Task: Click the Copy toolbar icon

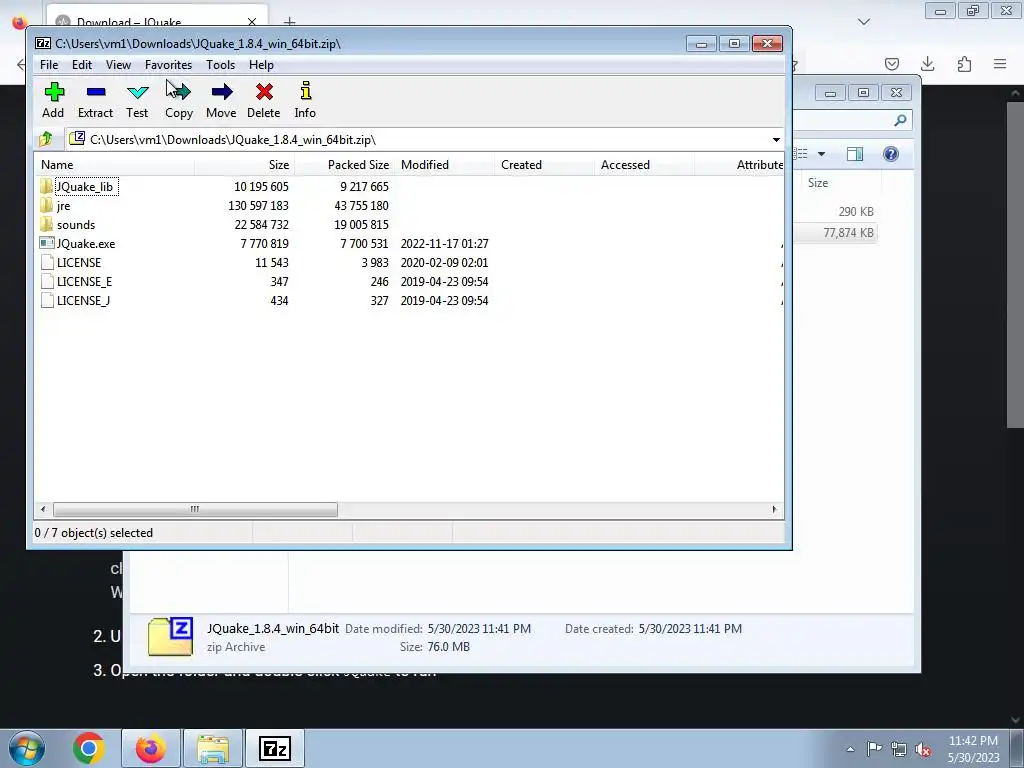Action: (179, 92)
